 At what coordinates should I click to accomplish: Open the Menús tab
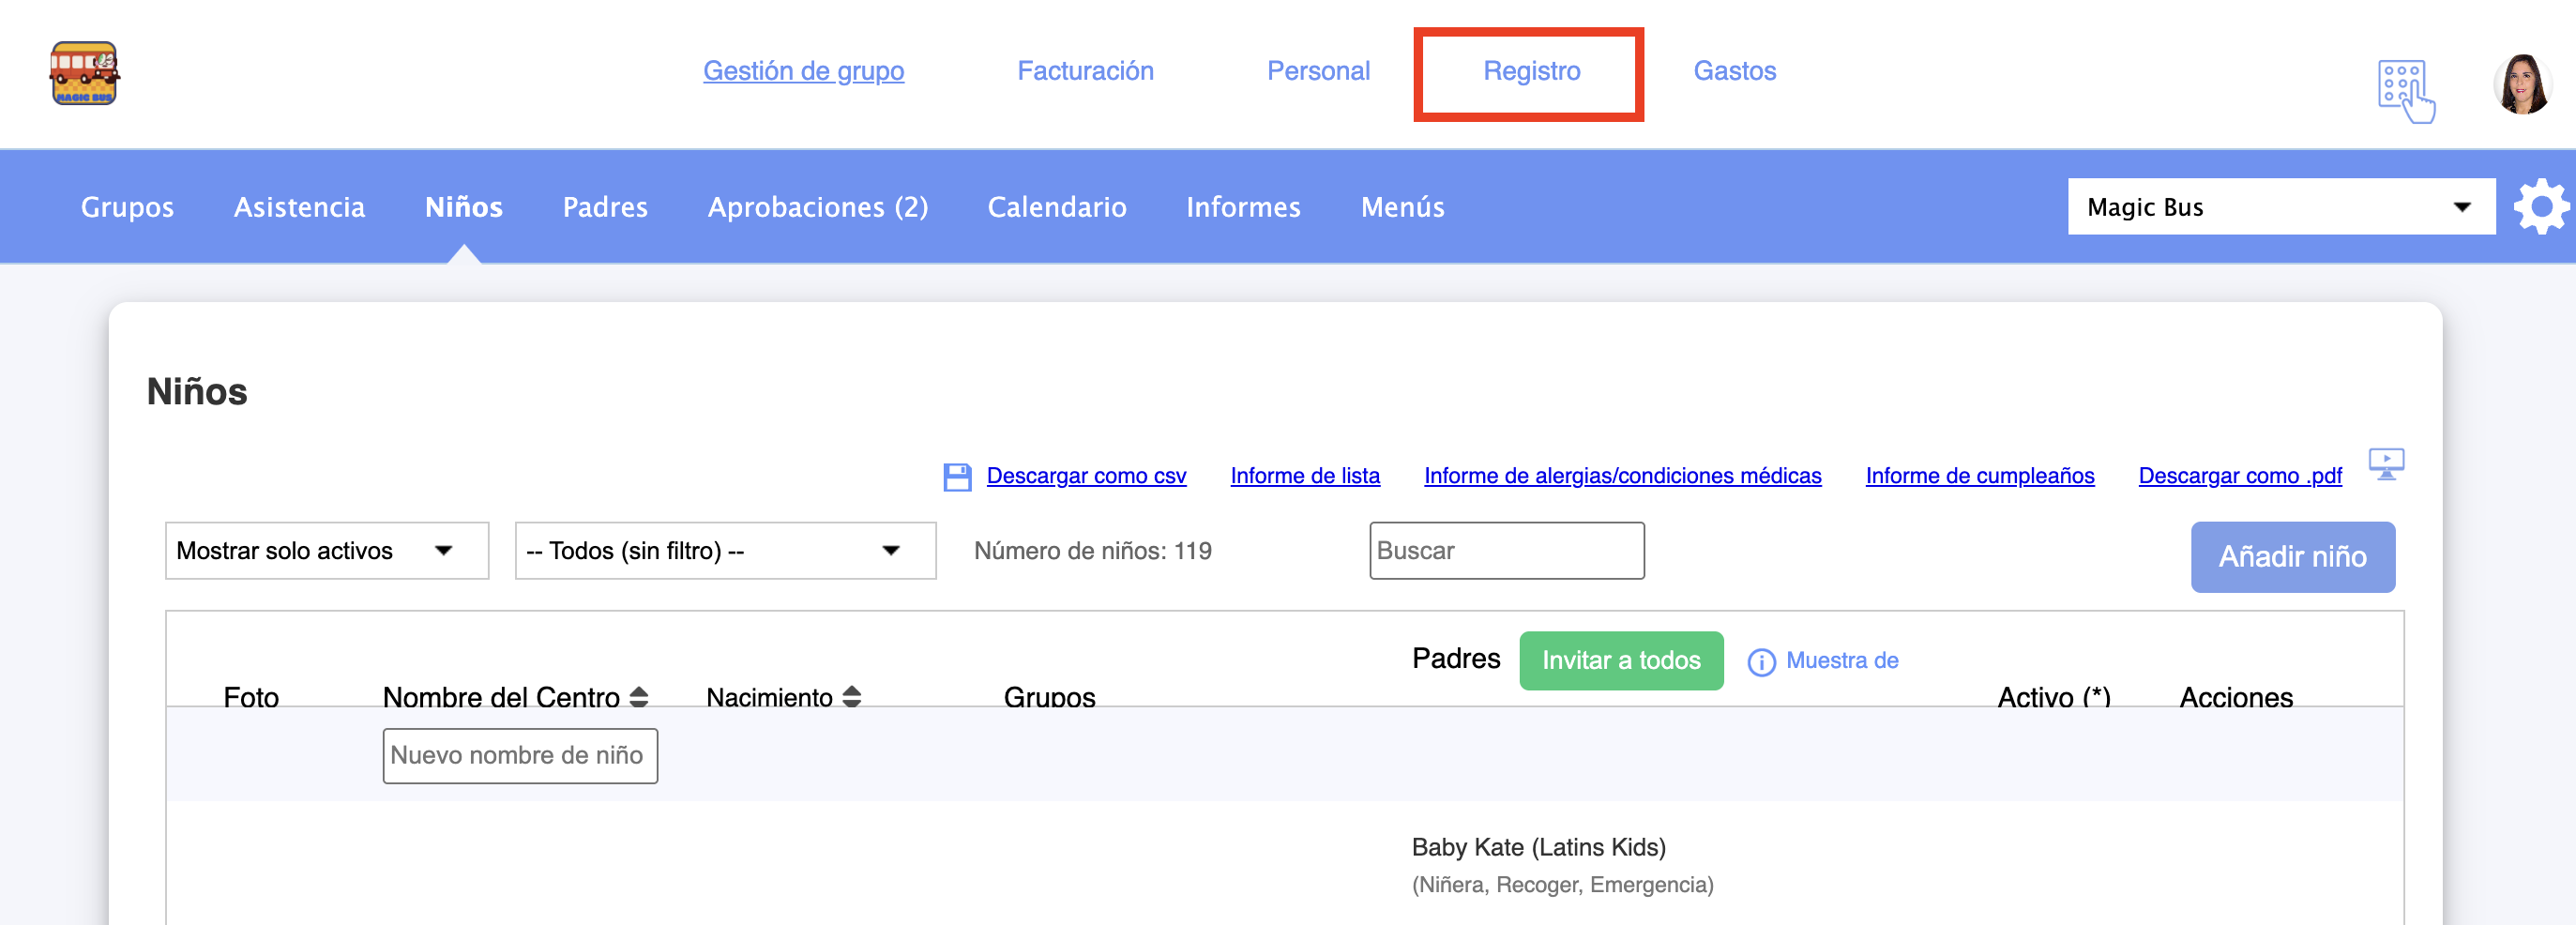1402,207
